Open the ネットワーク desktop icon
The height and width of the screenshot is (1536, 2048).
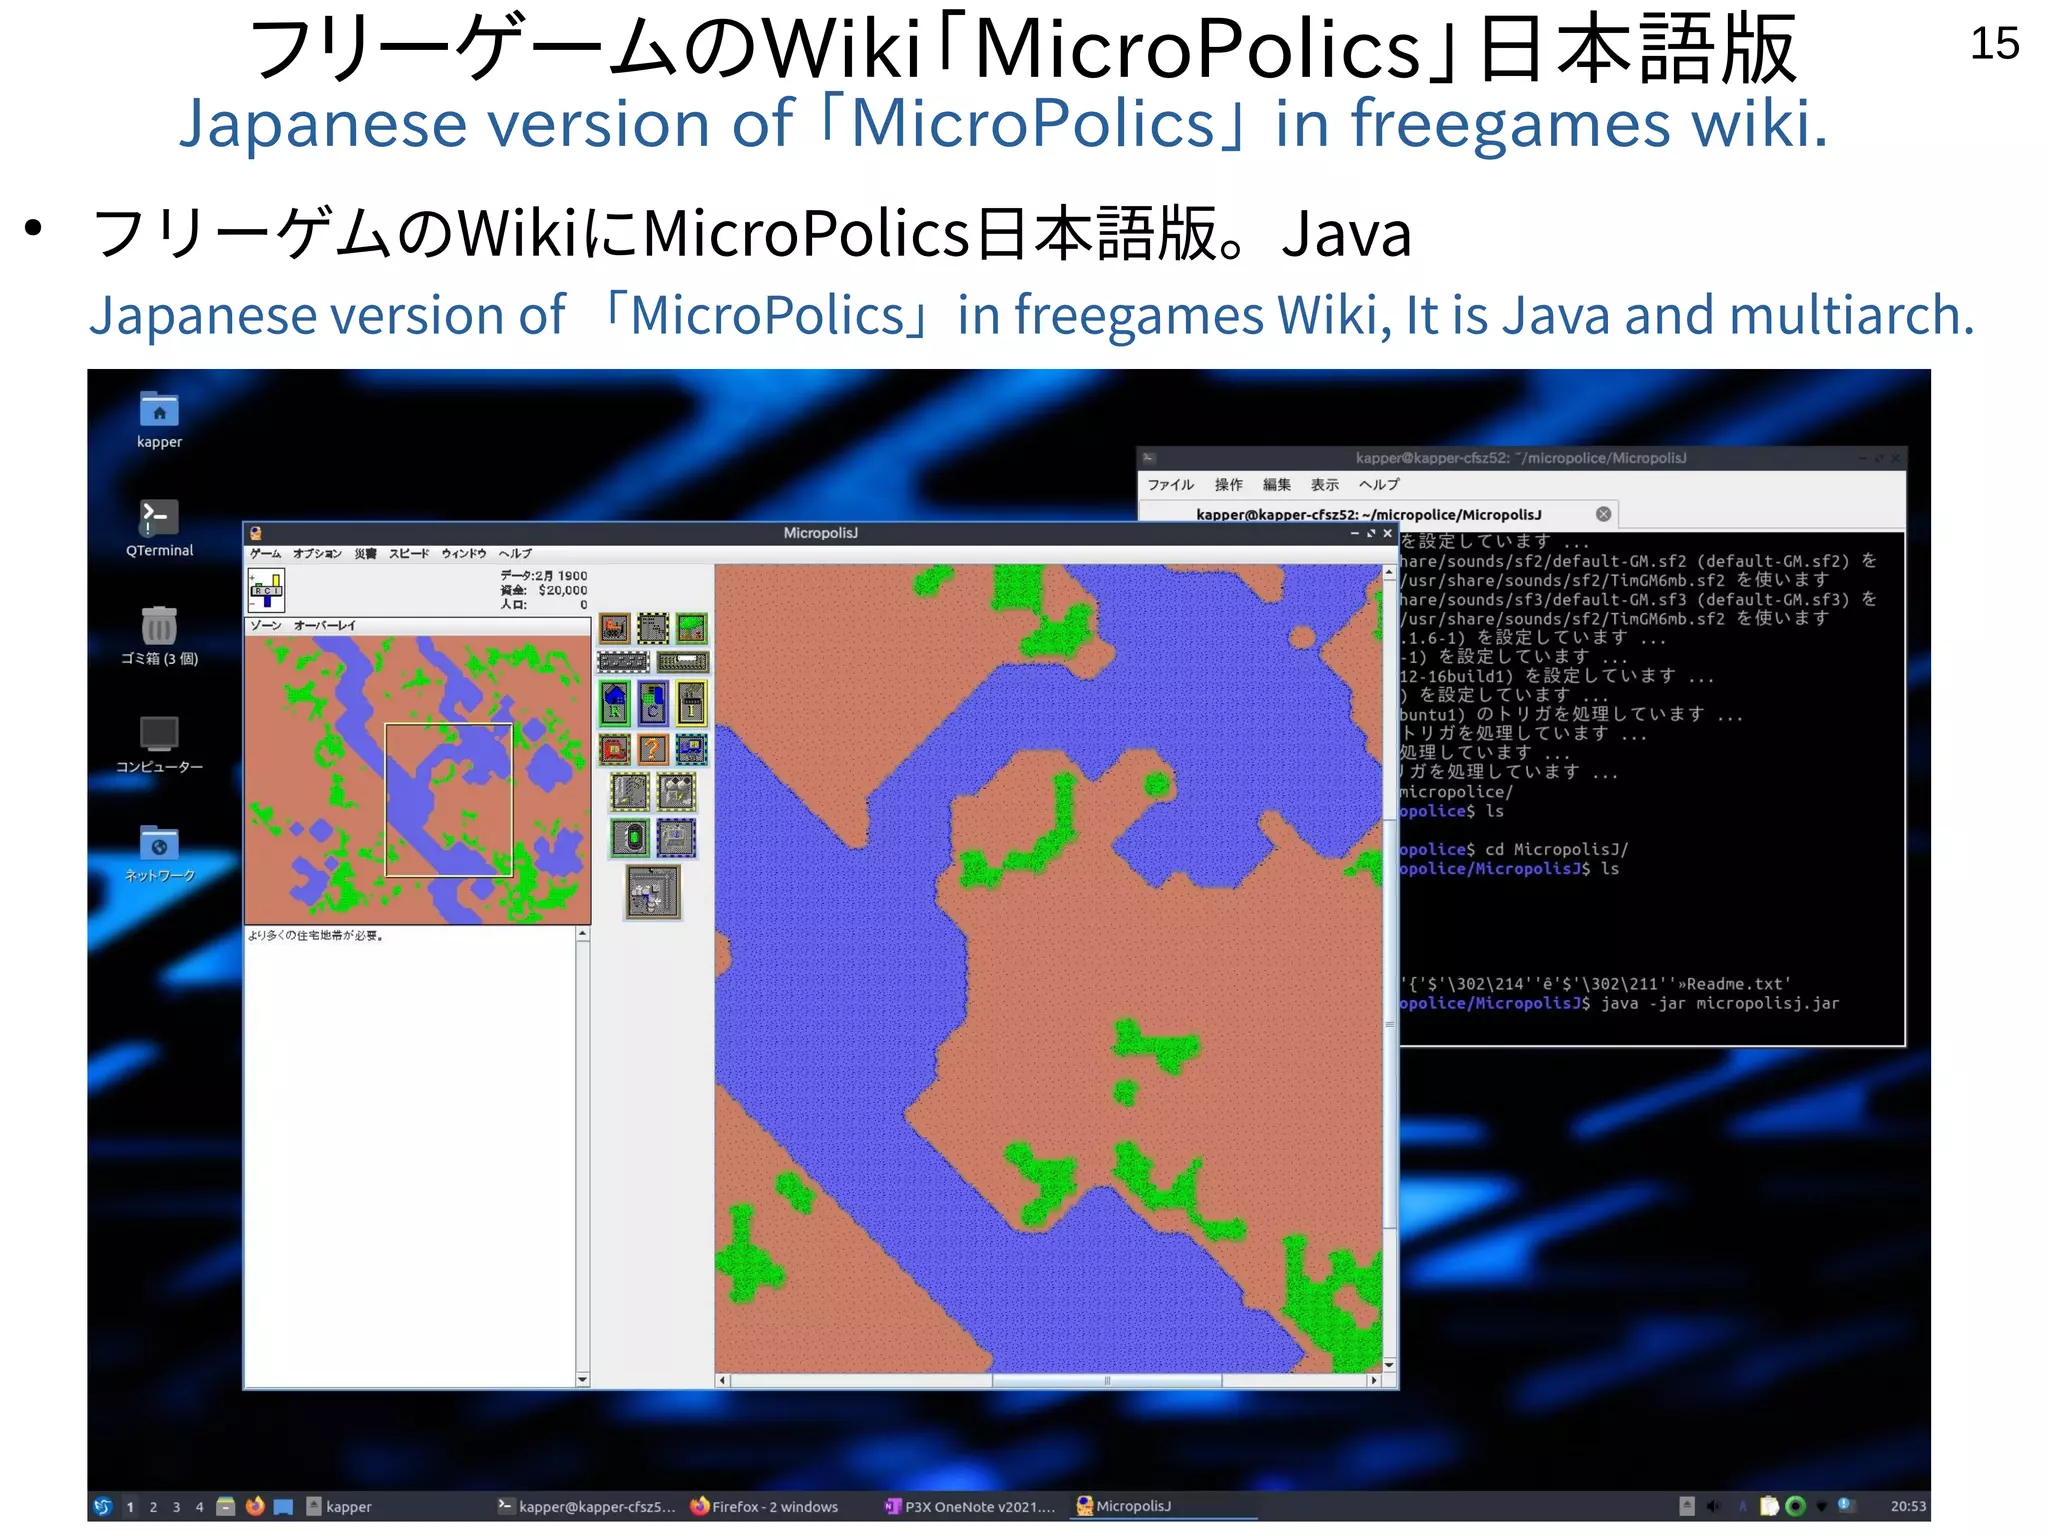159,853
